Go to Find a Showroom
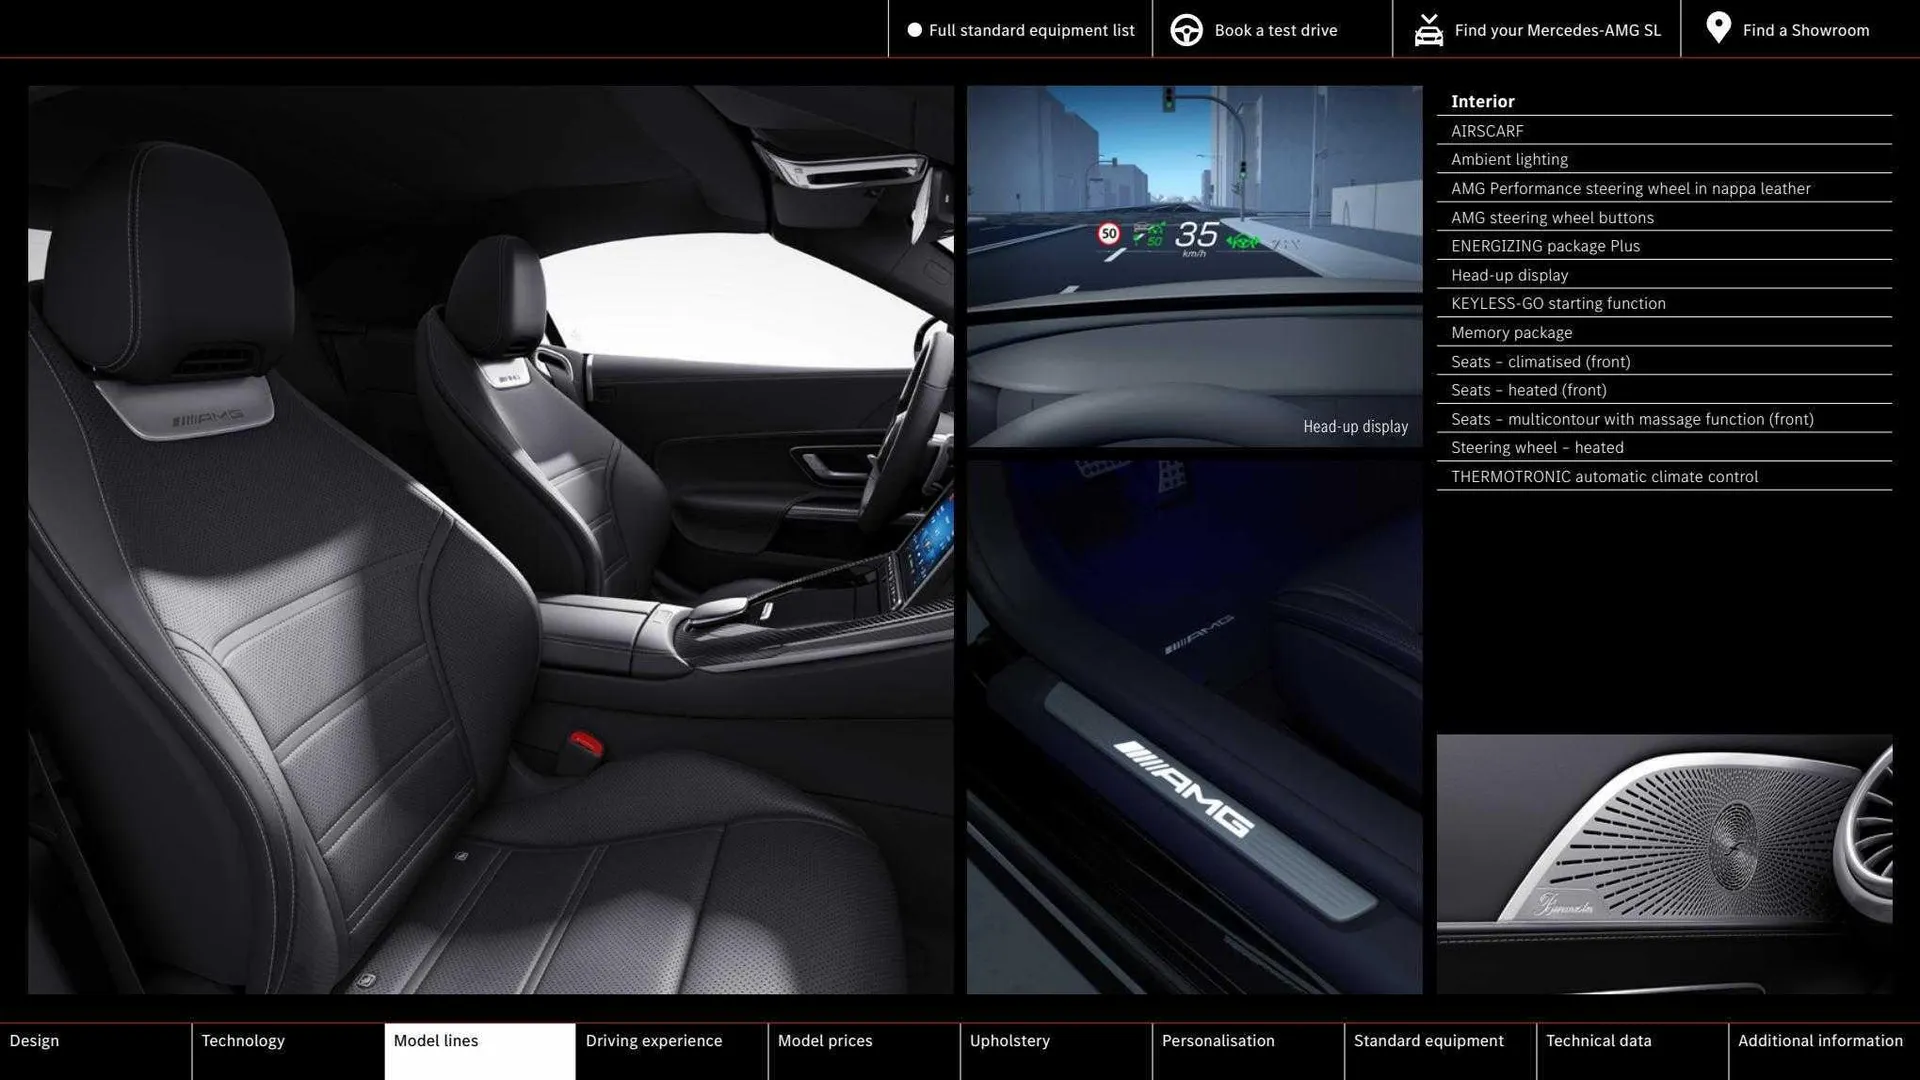Viewport: 1920px width, 1080px height. point(1805,30)
